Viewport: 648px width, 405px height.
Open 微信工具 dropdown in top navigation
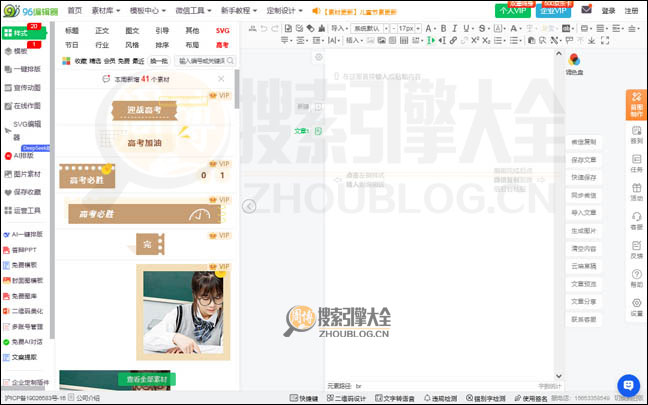pos(193,10)
